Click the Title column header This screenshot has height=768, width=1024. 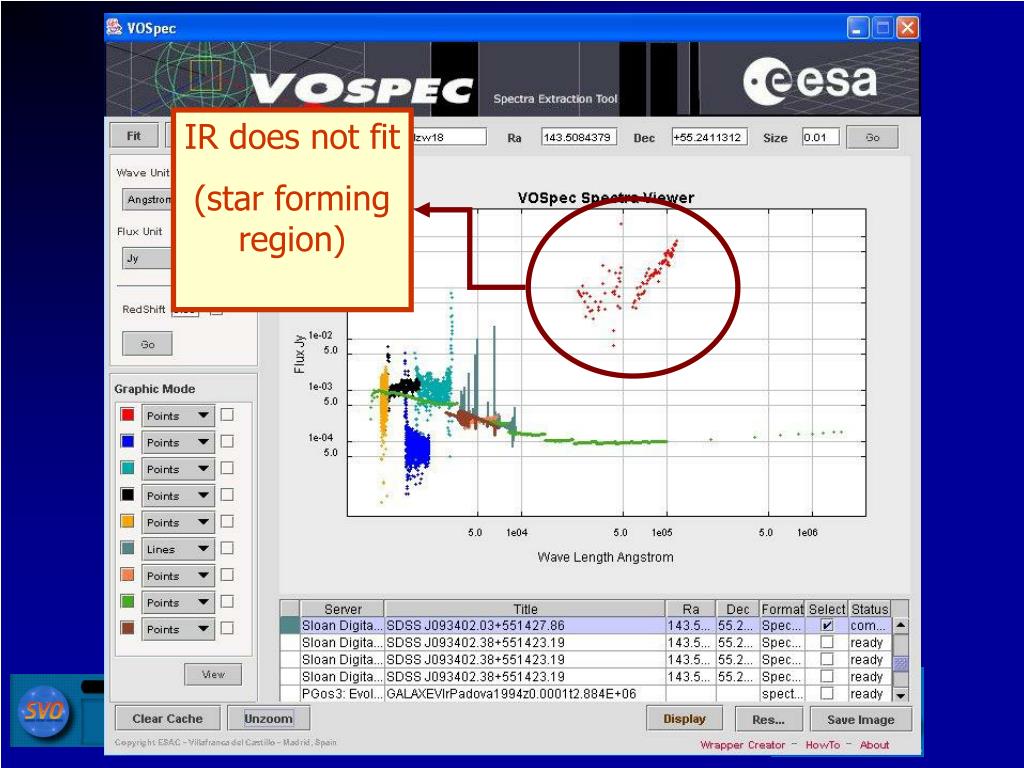click(x=525, y=609)
